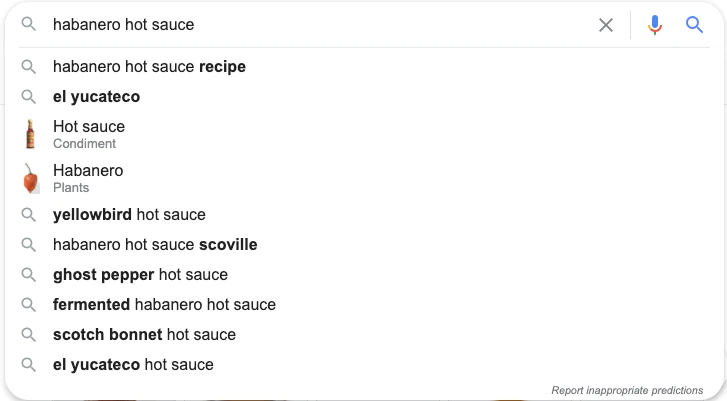The height and width of the screenshot is (401, 727).
Task: Click magnifier icon beside 'scotch bonnet hot sauce'
Action: pos(29,334)
